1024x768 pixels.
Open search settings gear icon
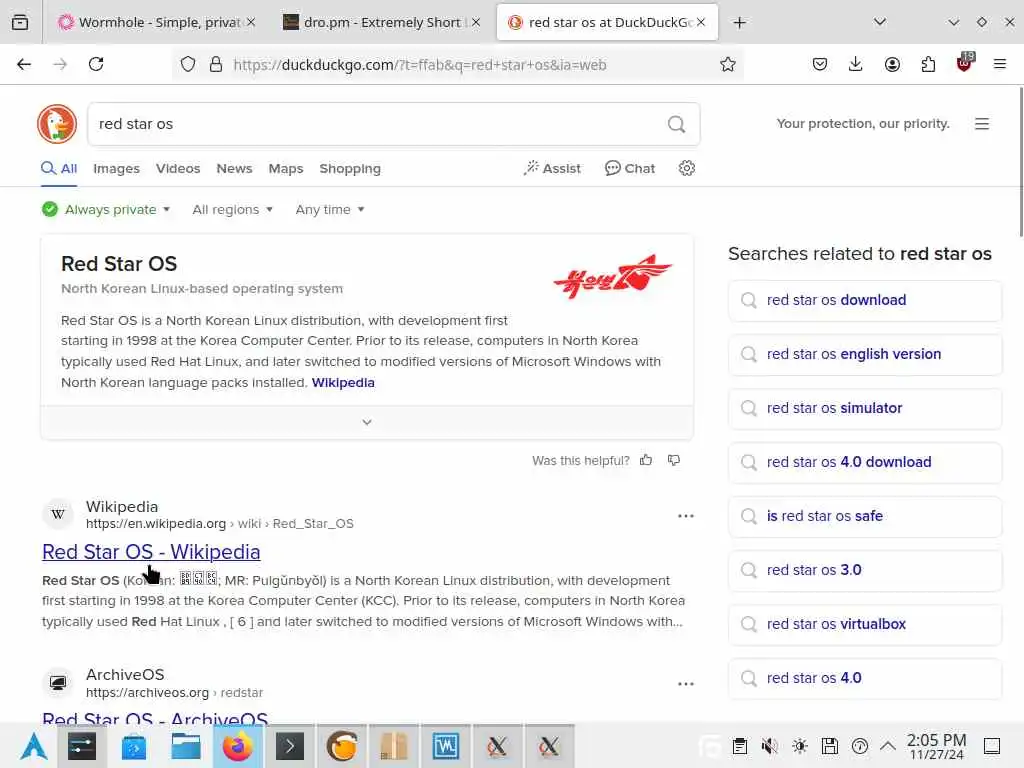coord(686,168)
